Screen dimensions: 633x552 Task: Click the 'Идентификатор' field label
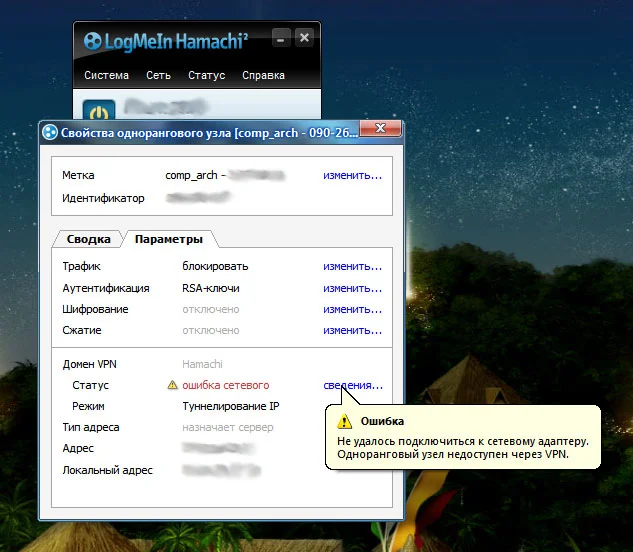pos(103,198)
